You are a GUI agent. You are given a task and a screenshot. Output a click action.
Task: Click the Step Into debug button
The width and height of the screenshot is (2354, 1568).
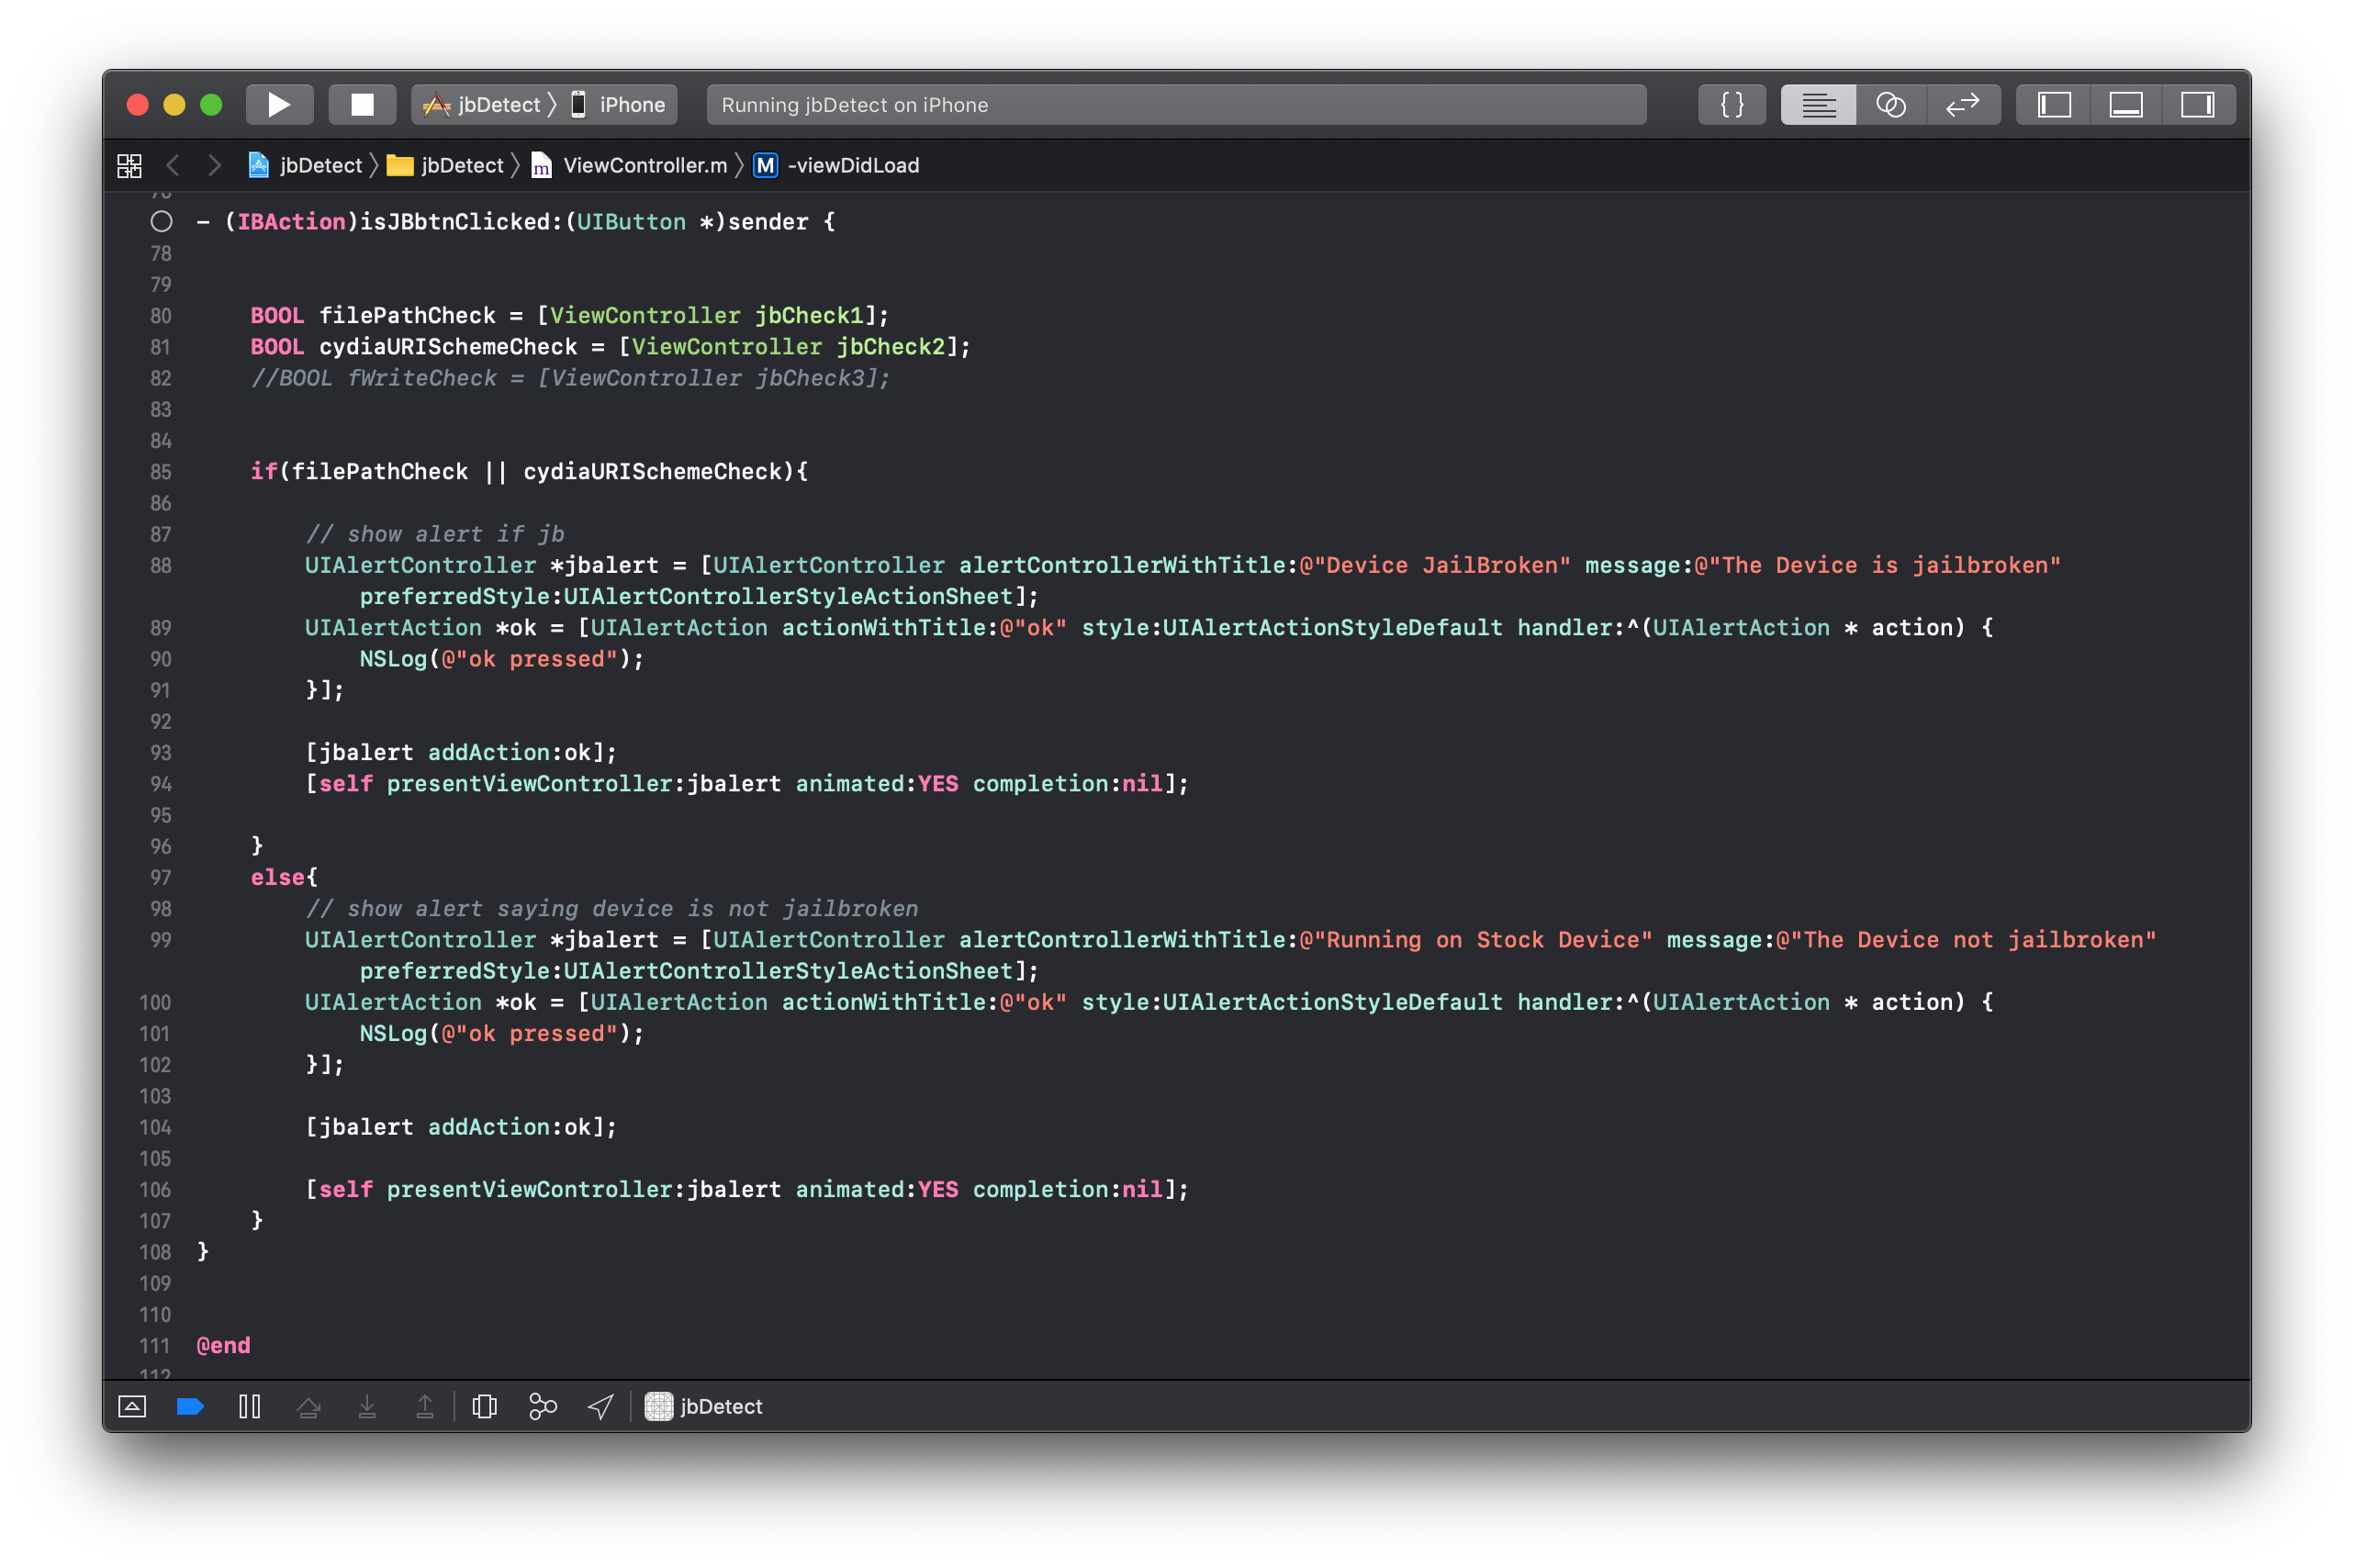tap(367, 1407)
